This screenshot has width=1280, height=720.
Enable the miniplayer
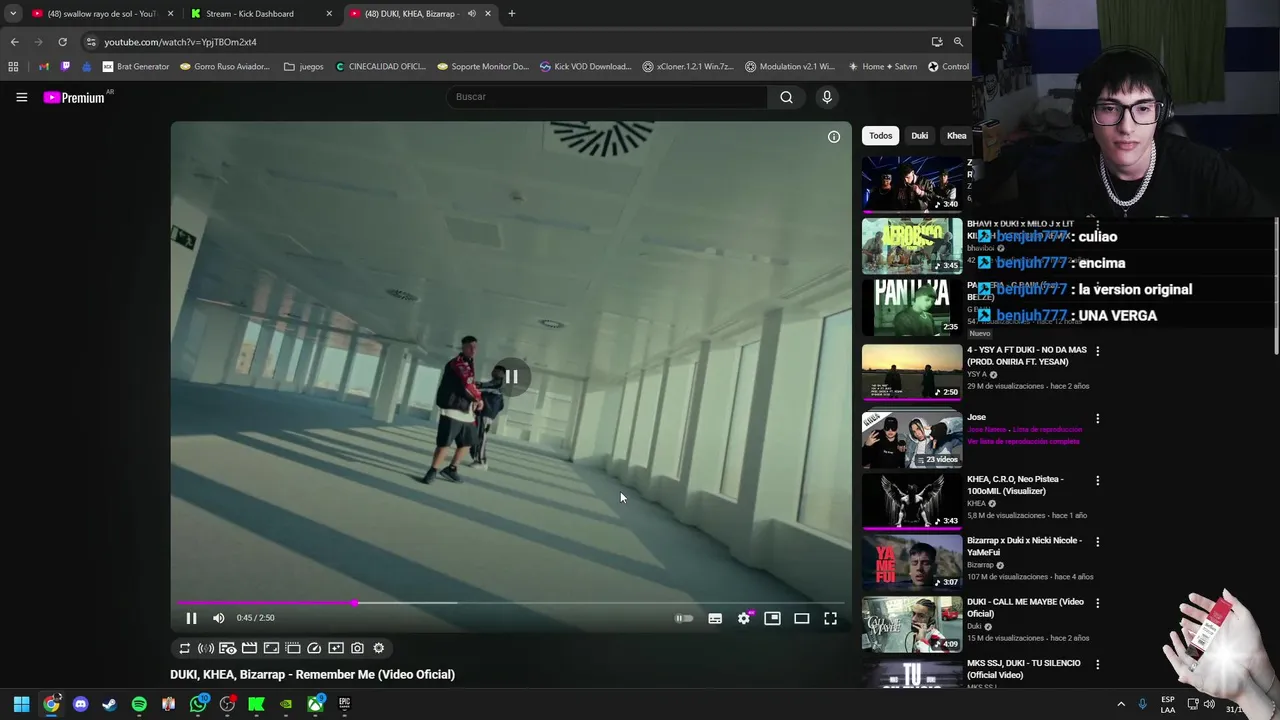click(x=772, y=618)
